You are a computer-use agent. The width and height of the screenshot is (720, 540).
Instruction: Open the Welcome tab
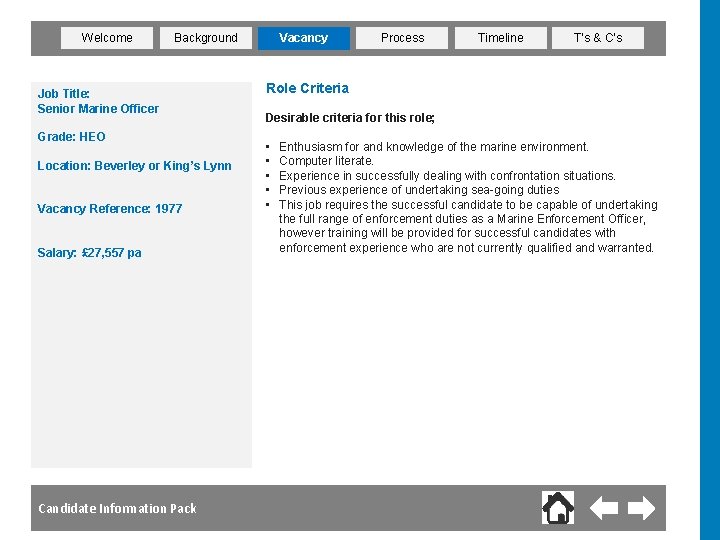pyautogui.click(x=107, y=38)
